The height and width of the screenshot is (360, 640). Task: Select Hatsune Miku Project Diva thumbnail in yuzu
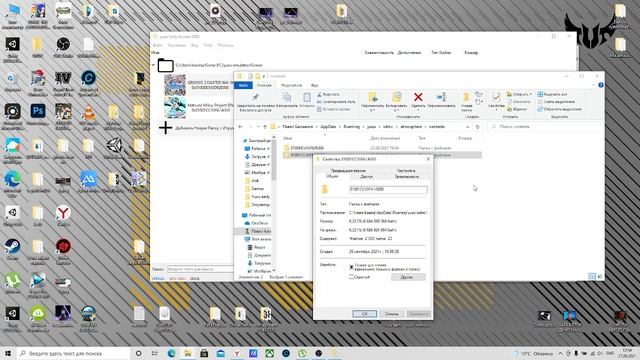coord(175,107)
